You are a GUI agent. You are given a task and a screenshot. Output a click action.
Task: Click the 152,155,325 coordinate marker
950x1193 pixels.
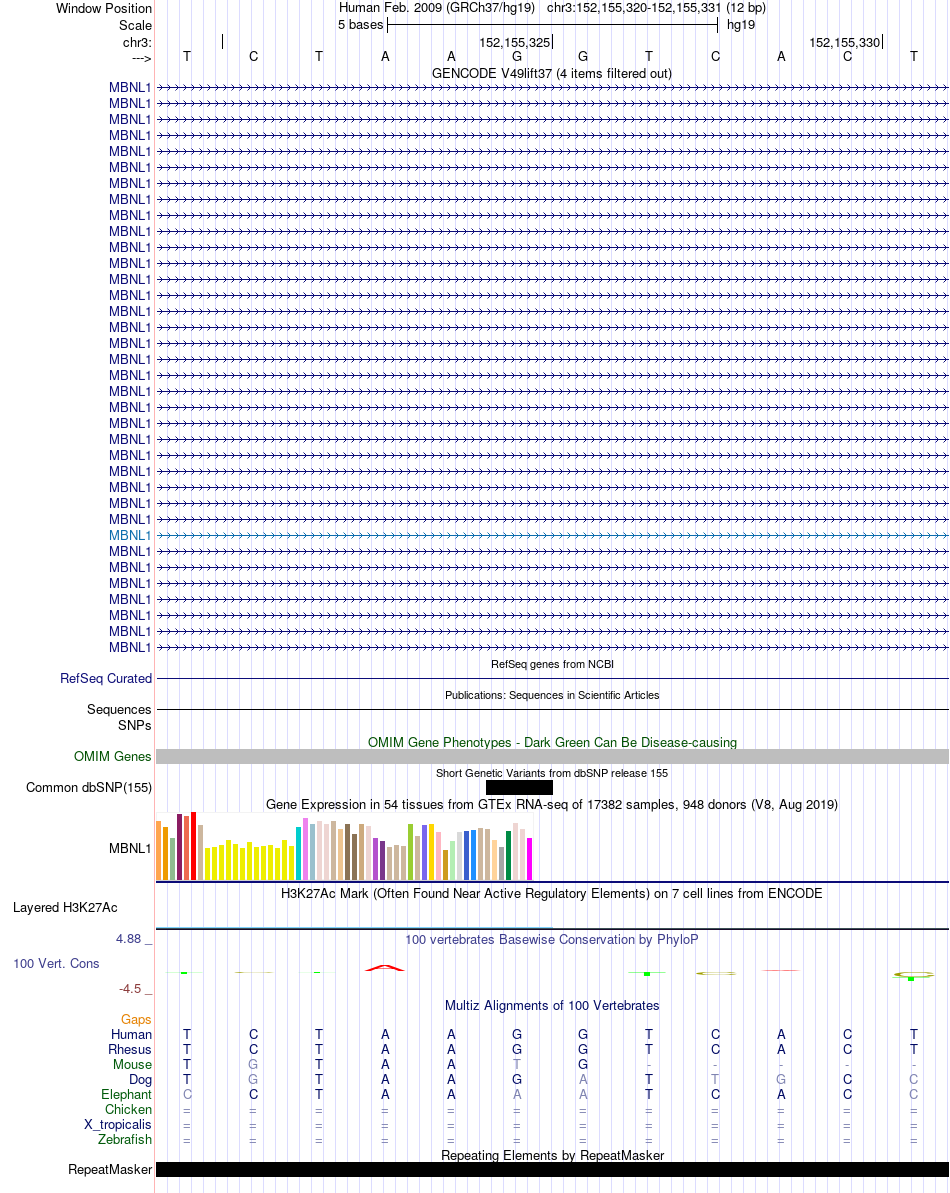tap(515, 43)
